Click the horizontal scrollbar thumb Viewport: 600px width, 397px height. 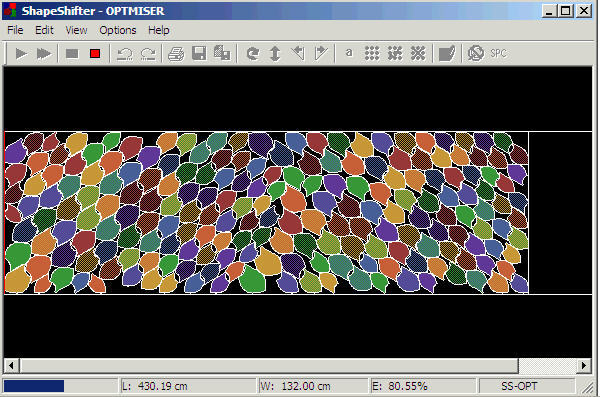(269, 365)
